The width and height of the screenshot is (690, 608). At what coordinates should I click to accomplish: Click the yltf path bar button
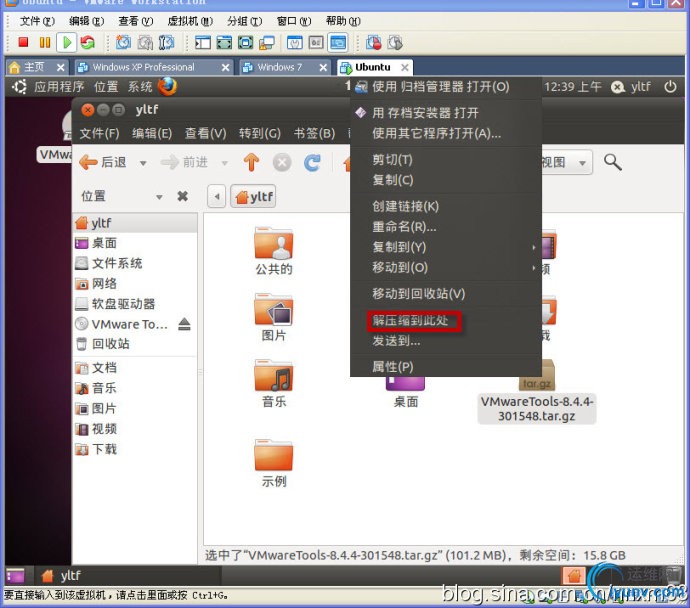tap(253, 196)
